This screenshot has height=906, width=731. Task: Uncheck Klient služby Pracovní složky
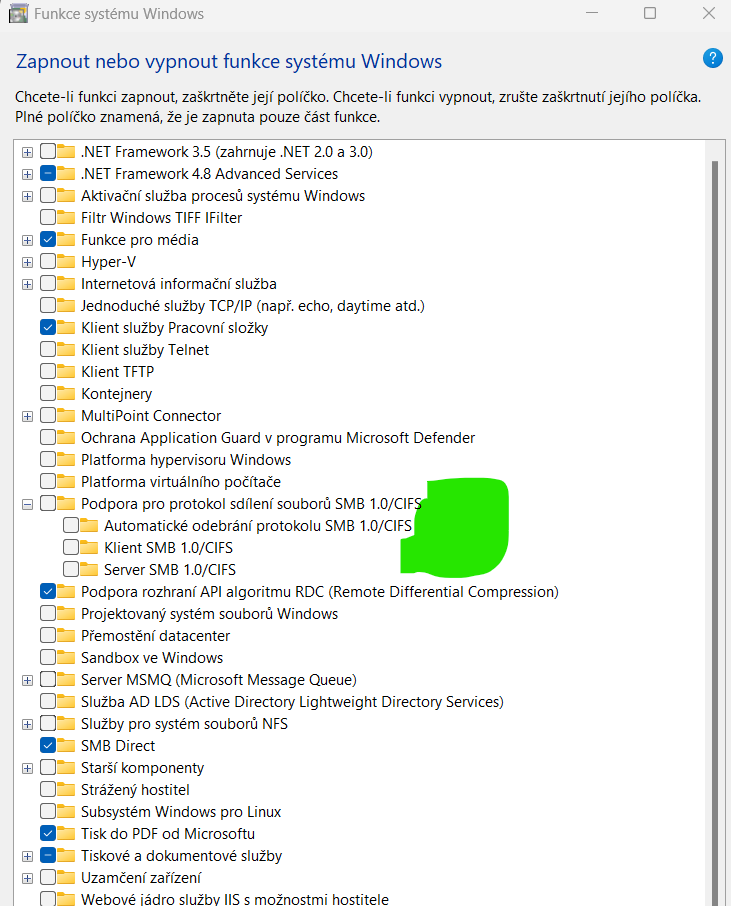point(48,327)
